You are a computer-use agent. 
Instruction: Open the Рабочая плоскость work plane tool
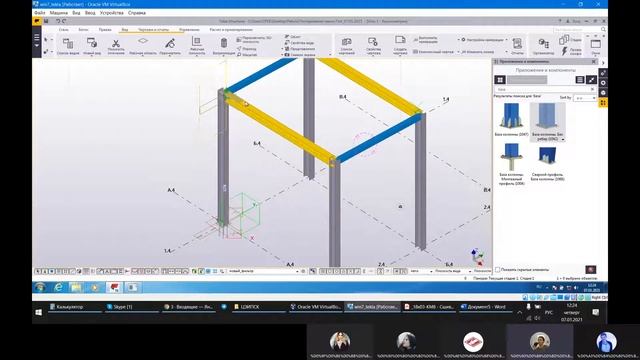[x=196, y=46]
